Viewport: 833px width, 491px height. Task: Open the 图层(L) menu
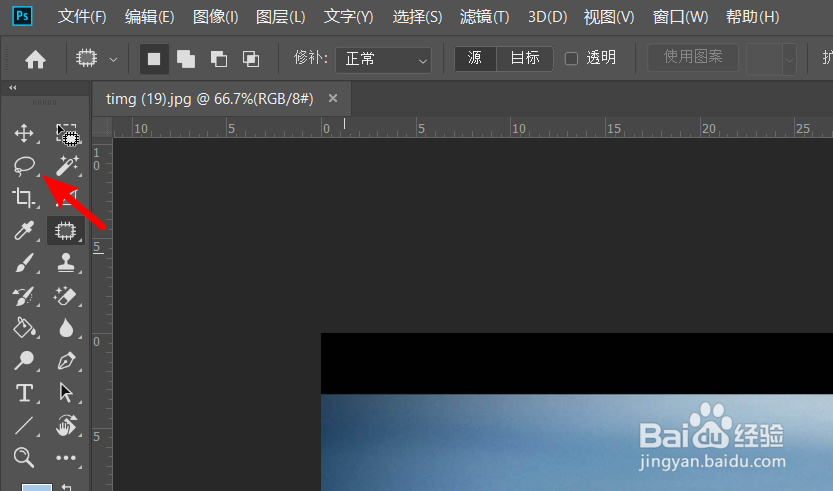[x=280, y=17]
